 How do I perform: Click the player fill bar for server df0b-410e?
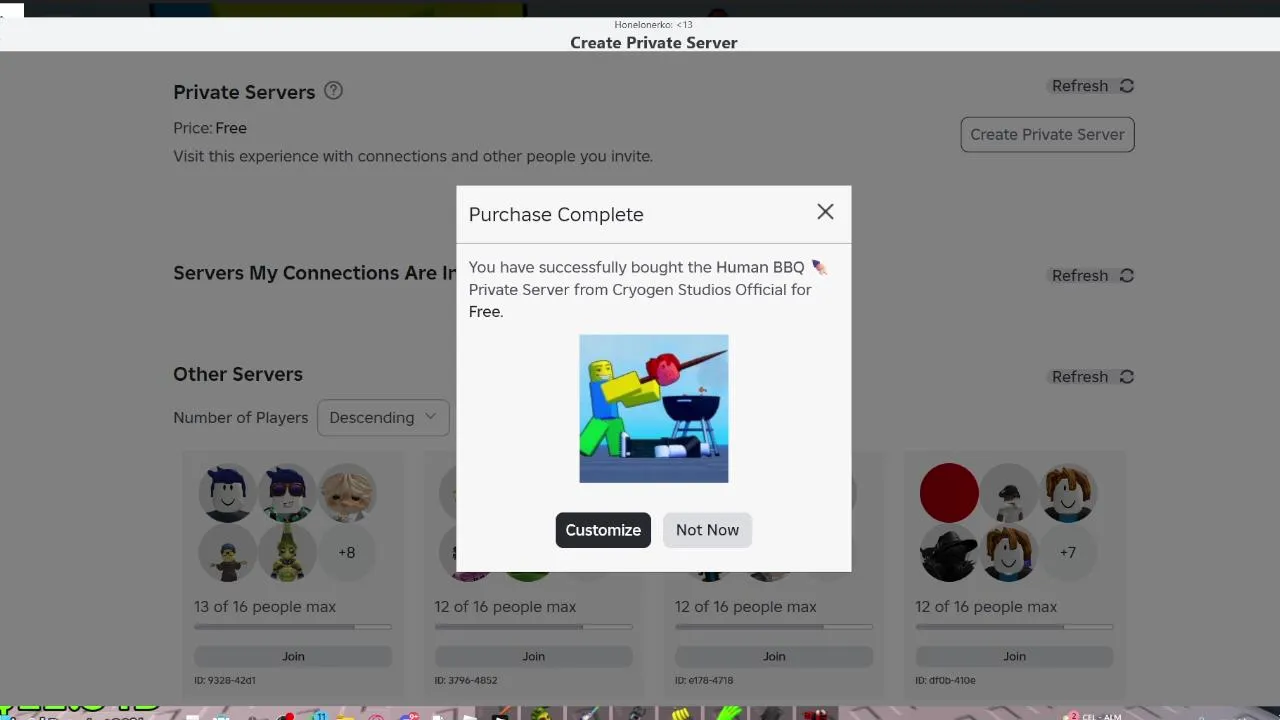pyautogui.click(x=1014, y=627)
